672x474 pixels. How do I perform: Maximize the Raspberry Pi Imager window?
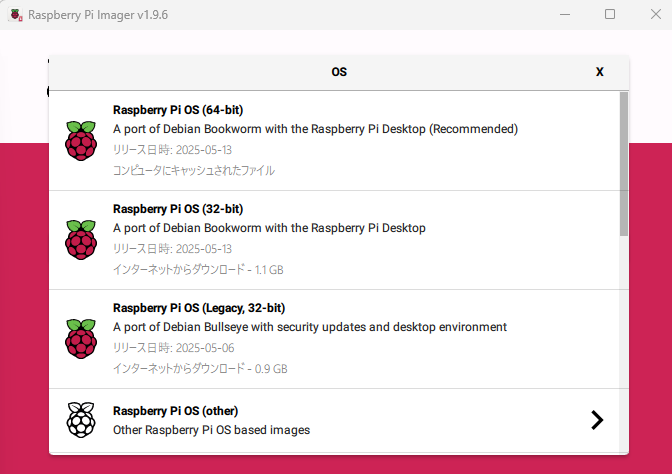pos(610,15)
